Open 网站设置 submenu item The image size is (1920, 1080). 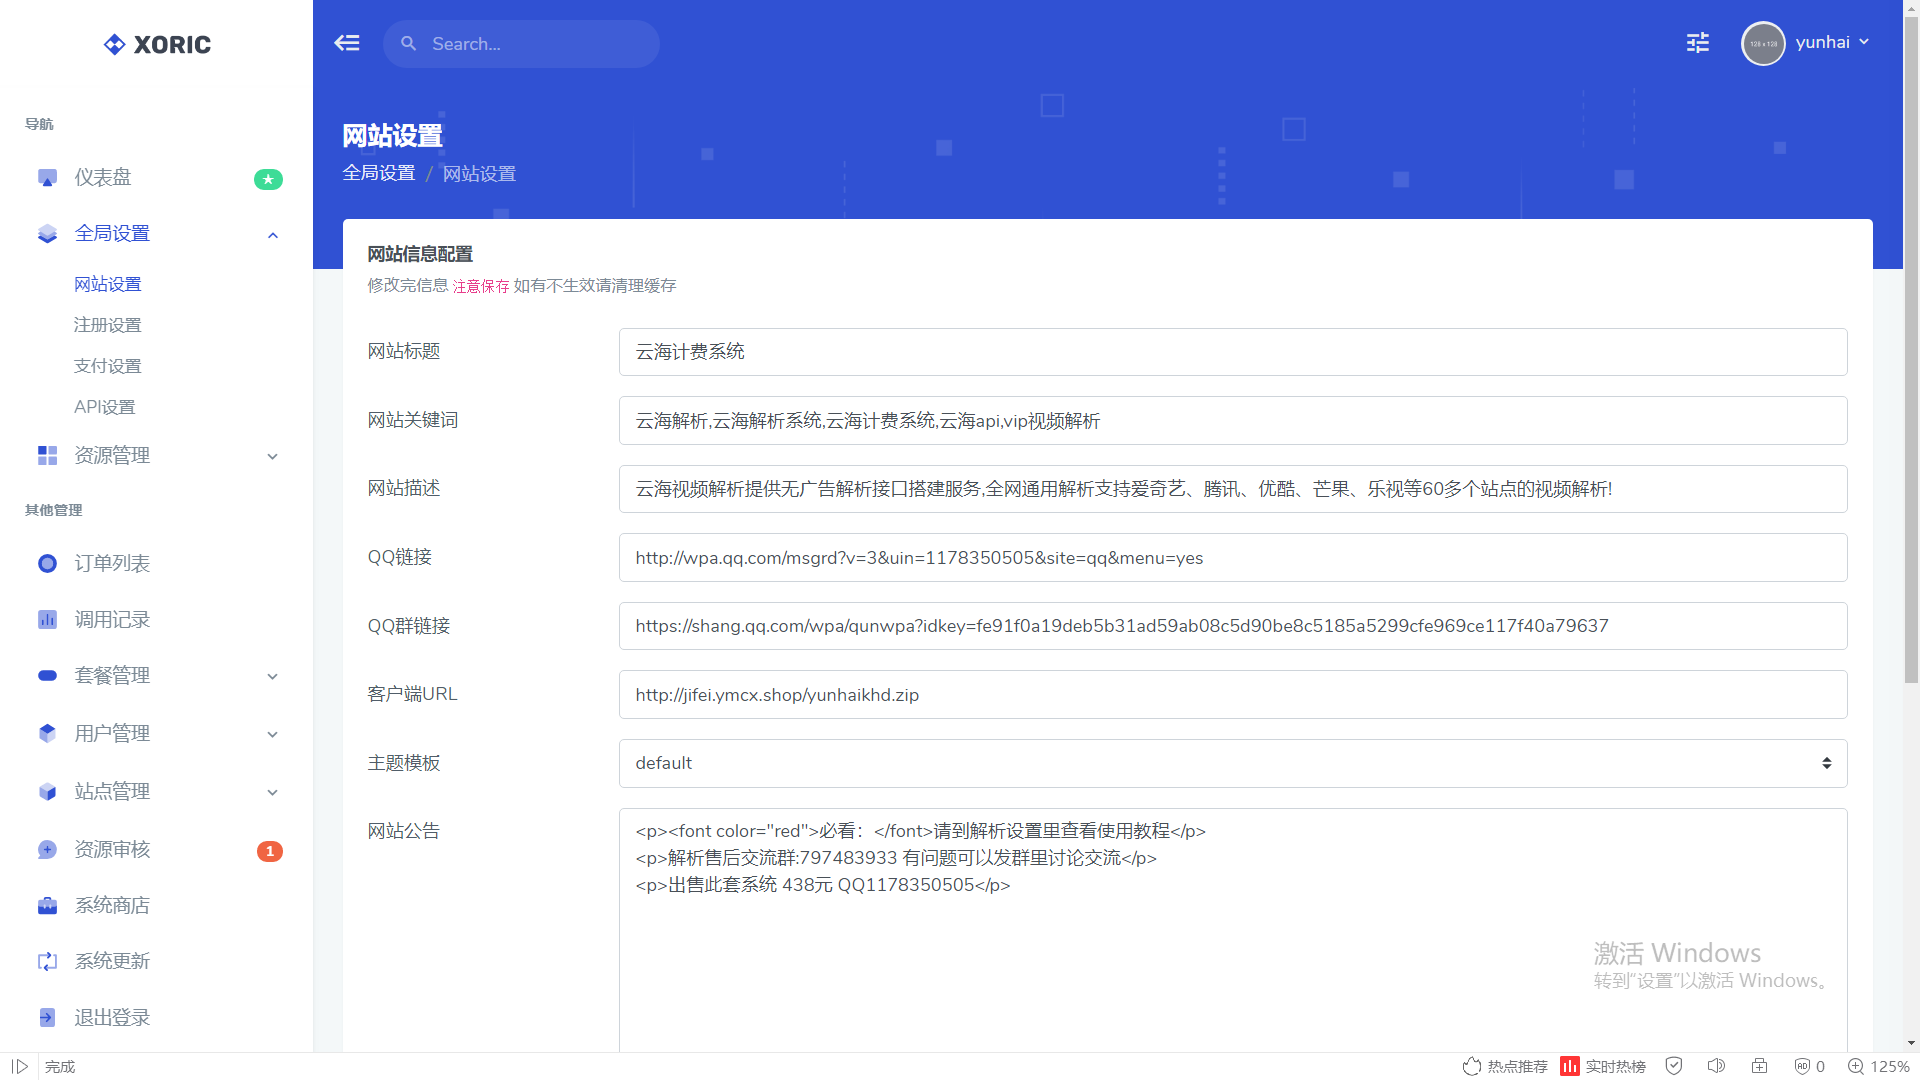[x=108, y=284]
